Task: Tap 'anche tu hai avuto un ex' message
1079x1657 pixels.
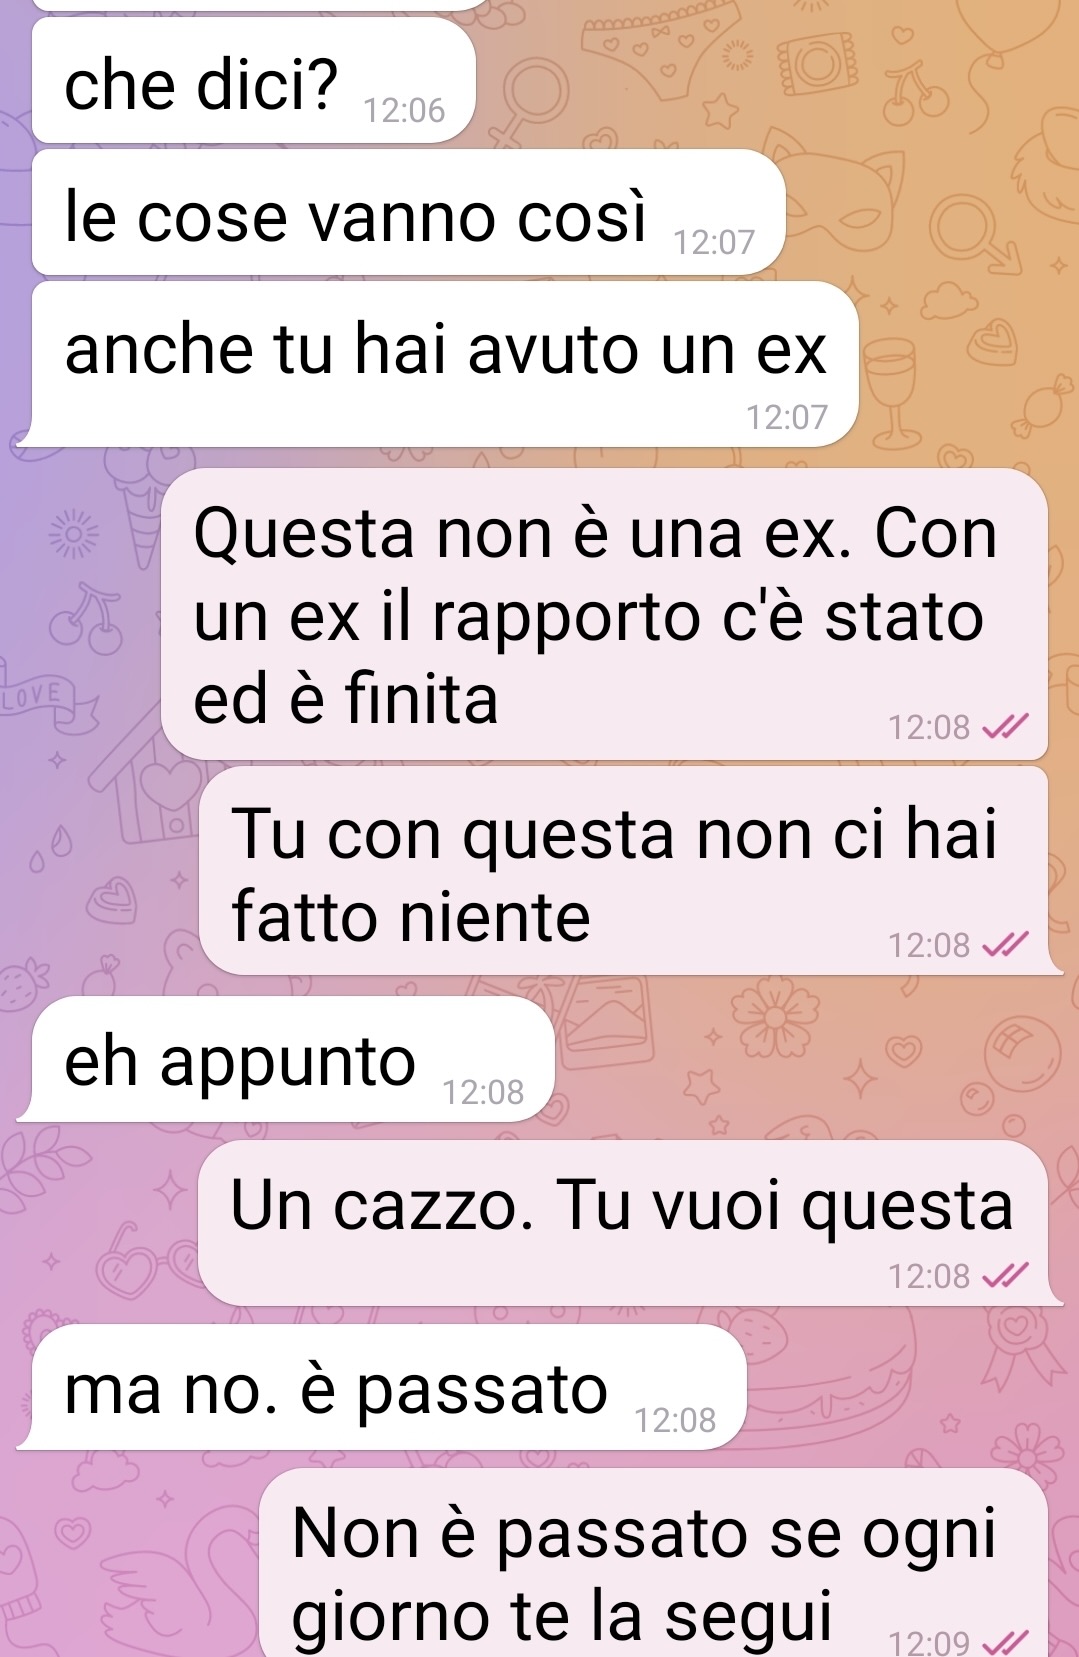Action: pos(445,364)
